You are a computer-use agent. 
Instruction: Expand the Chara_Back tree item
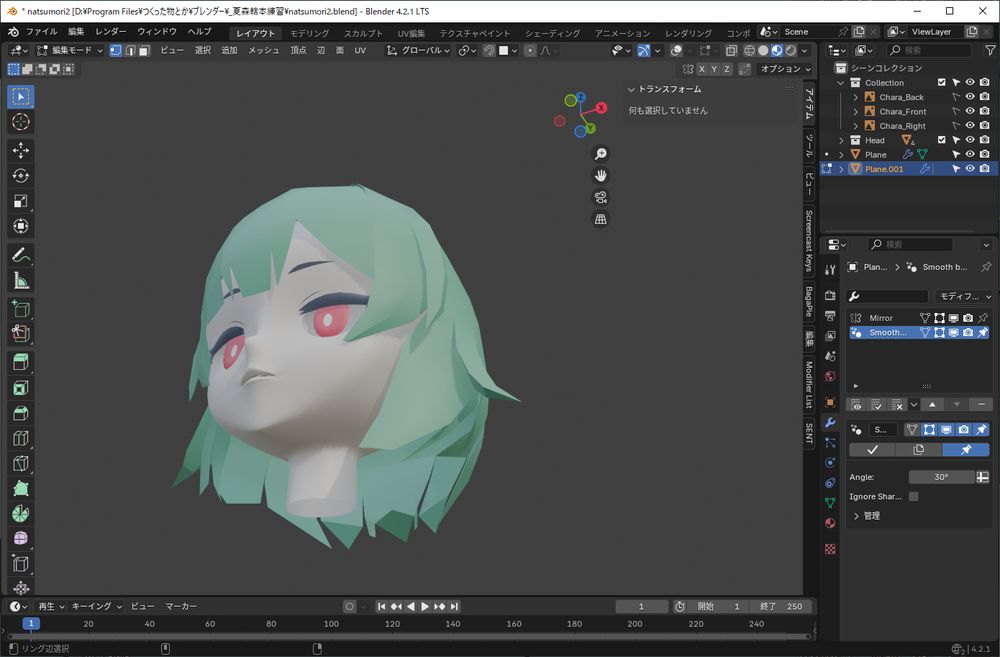click(x=855, y=97)
